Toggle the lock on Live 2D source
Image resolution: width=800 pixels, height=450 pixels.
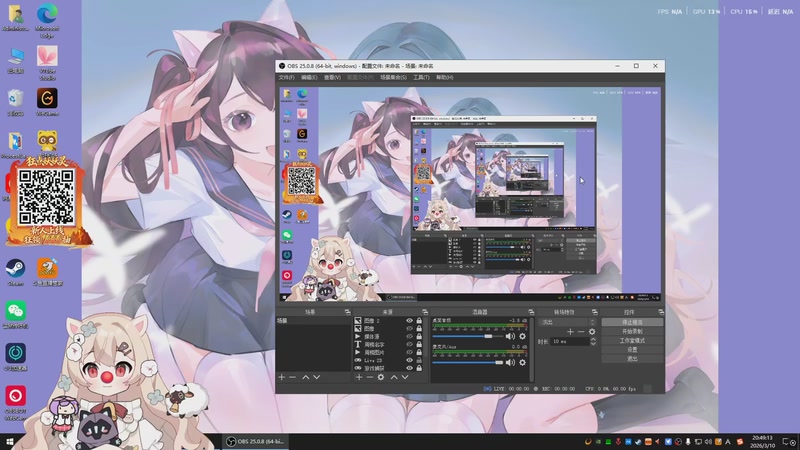(x=419, y=360)
